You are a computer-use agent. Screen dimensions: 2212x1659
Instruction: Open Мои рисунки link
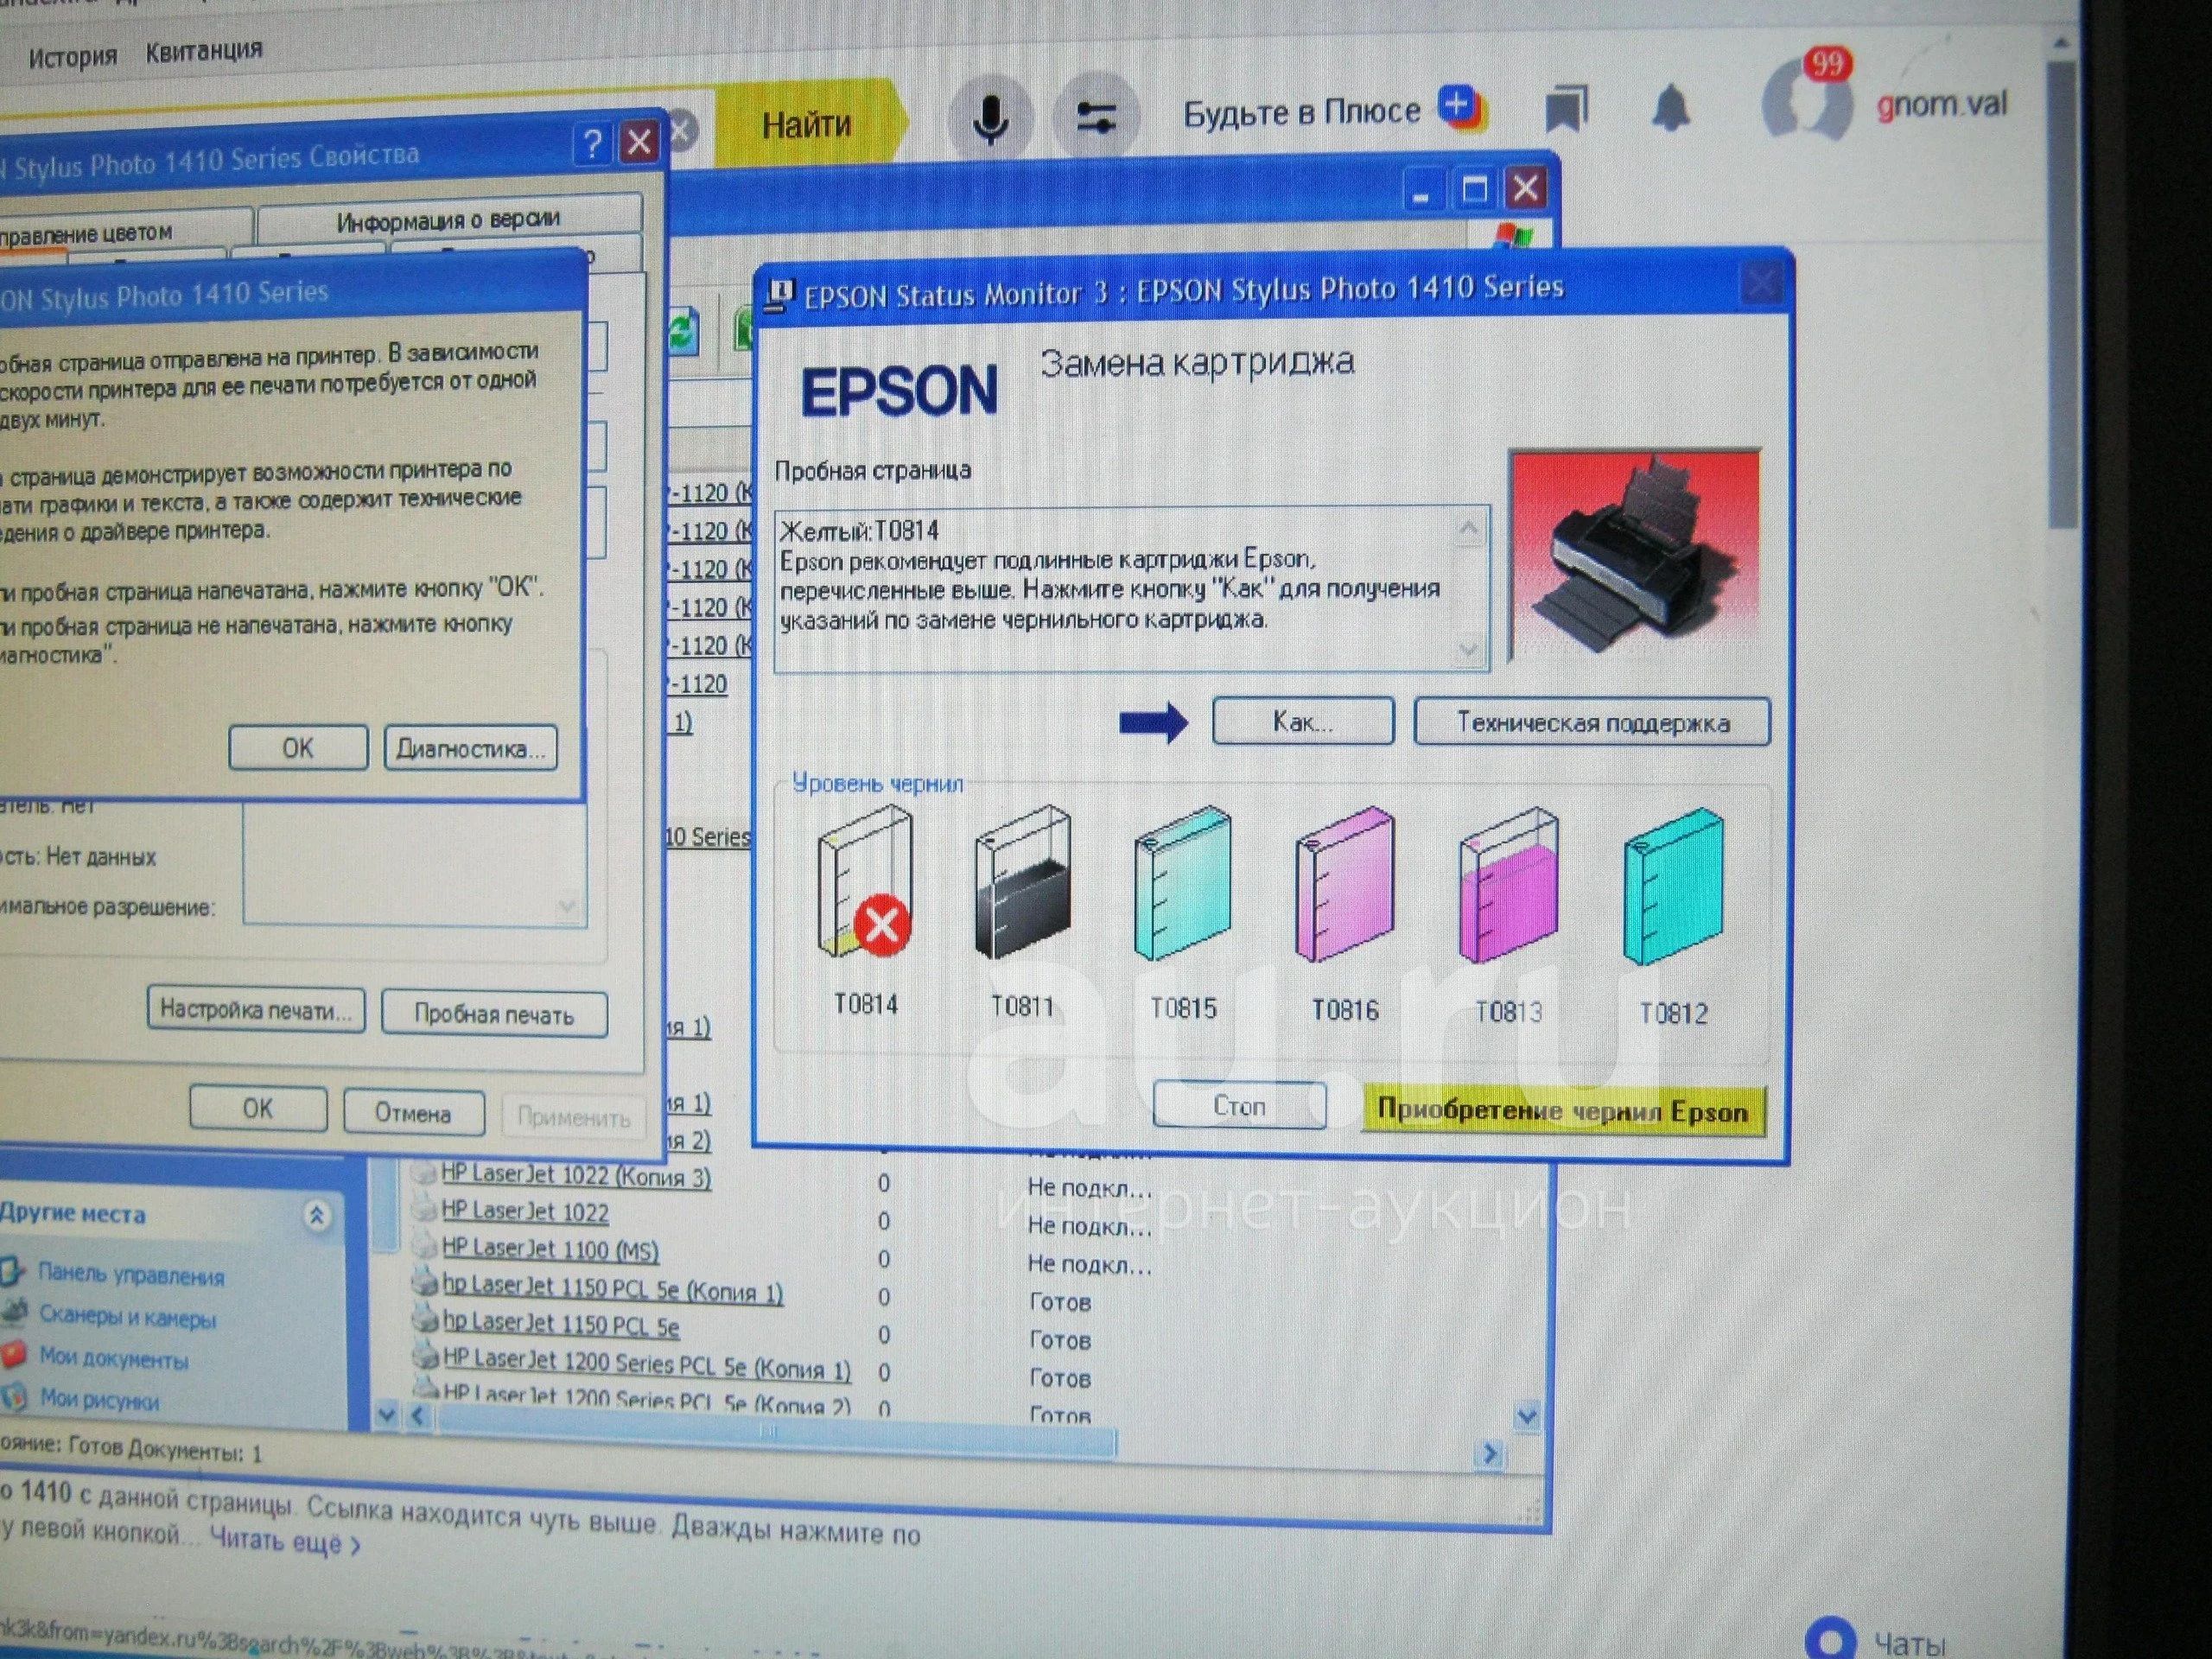(x=98, y=1399)
